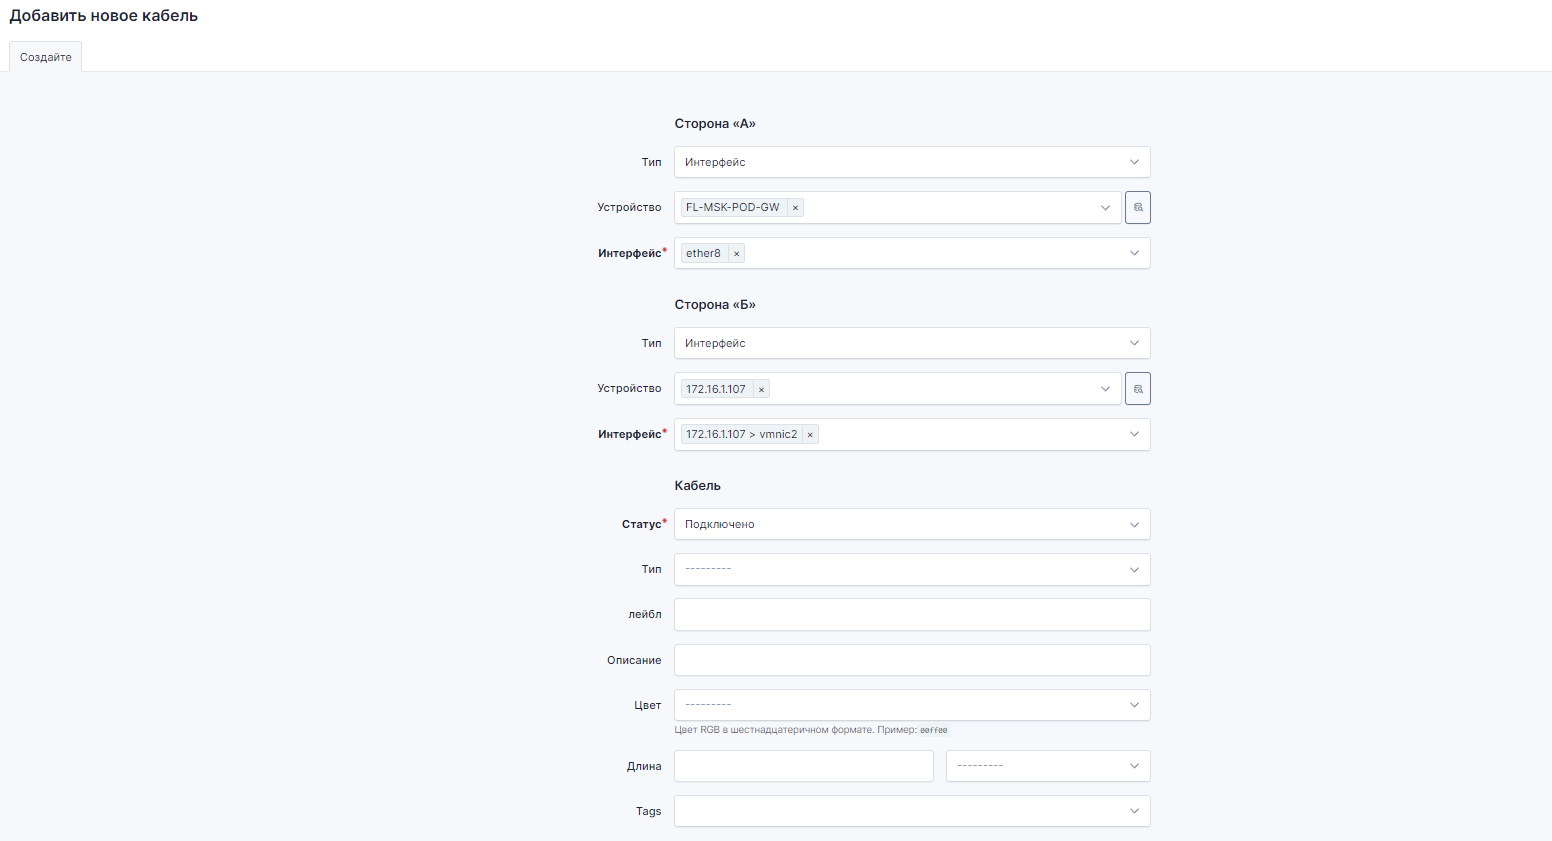Expand the Tags dropdown
This screenshot has height=841, width=1552.
coord(911,811)
